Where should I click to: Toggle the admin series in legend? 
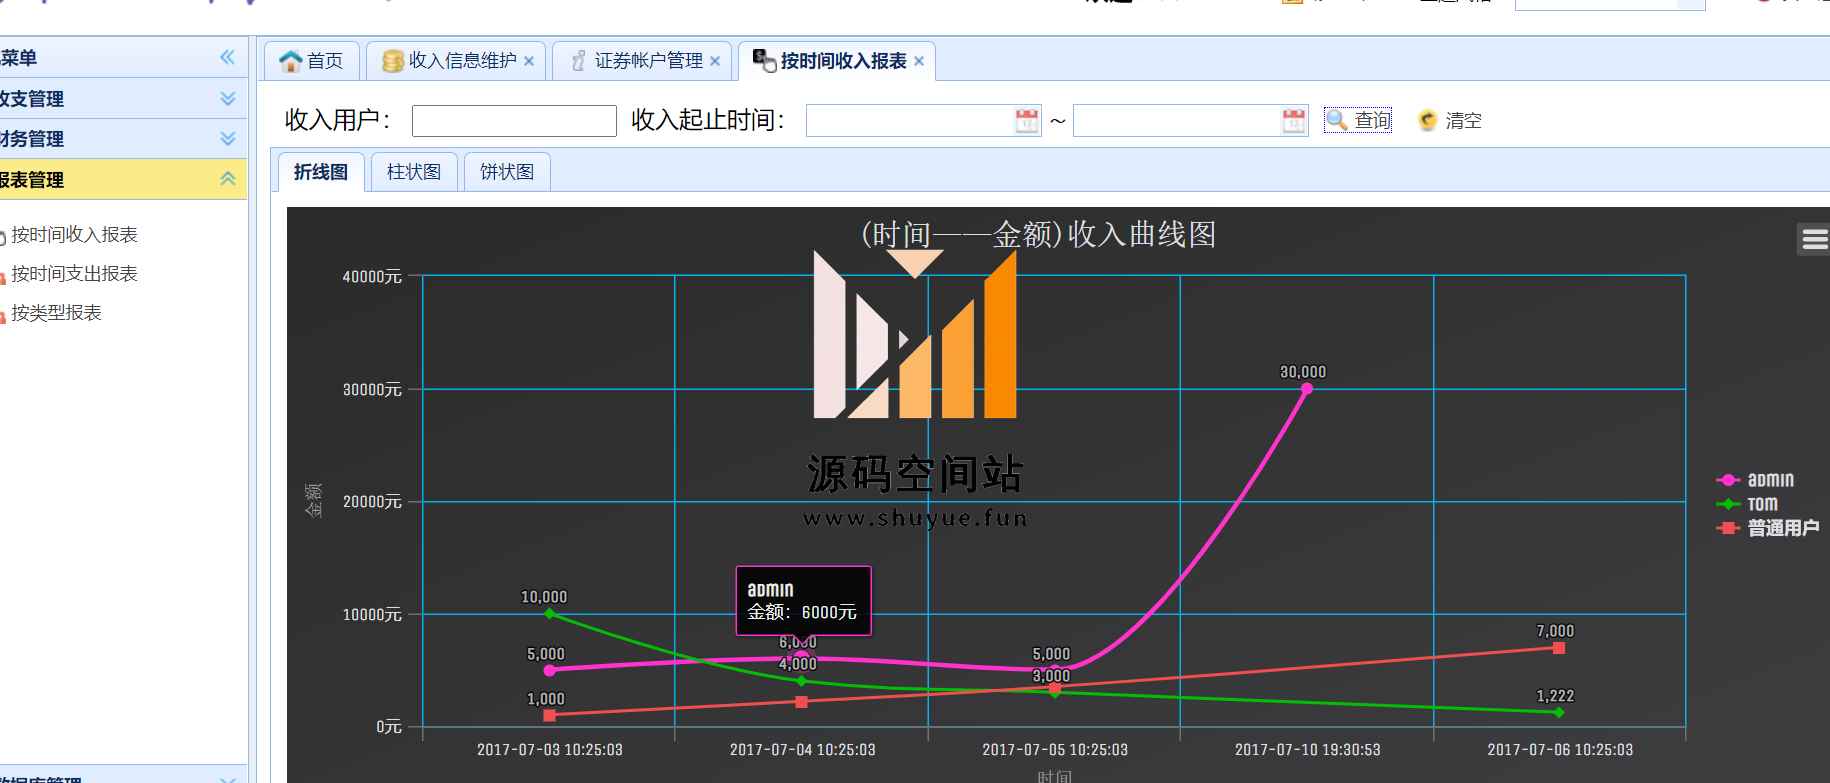click(1756, 480)
